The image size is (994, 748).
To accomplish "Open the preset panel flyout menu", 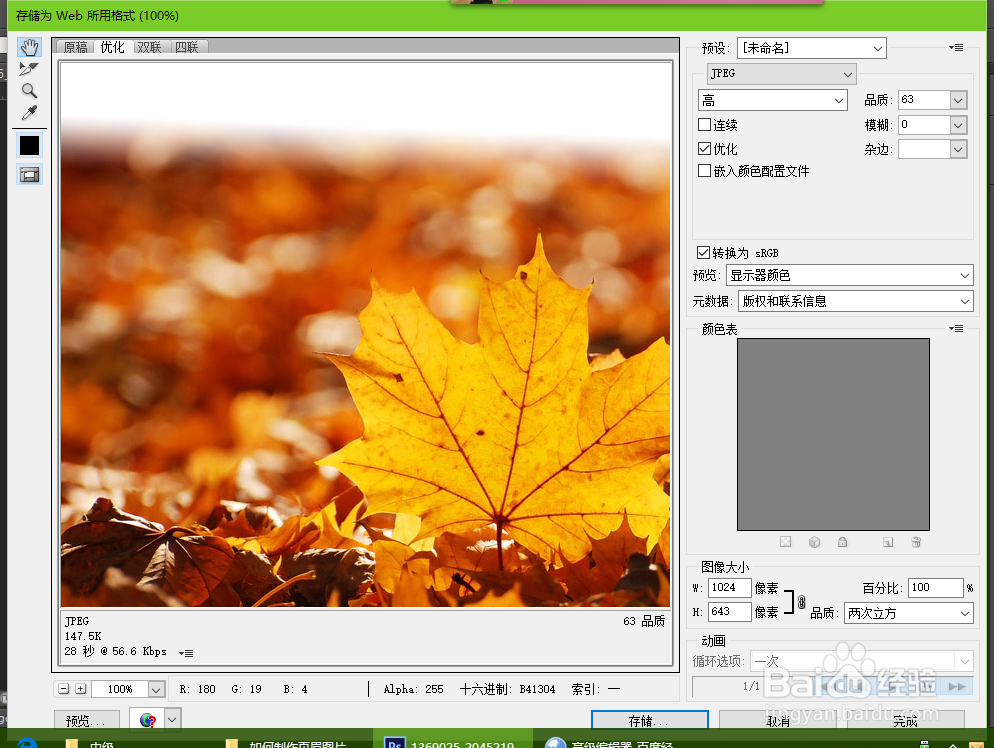I will tap(956, 48).
